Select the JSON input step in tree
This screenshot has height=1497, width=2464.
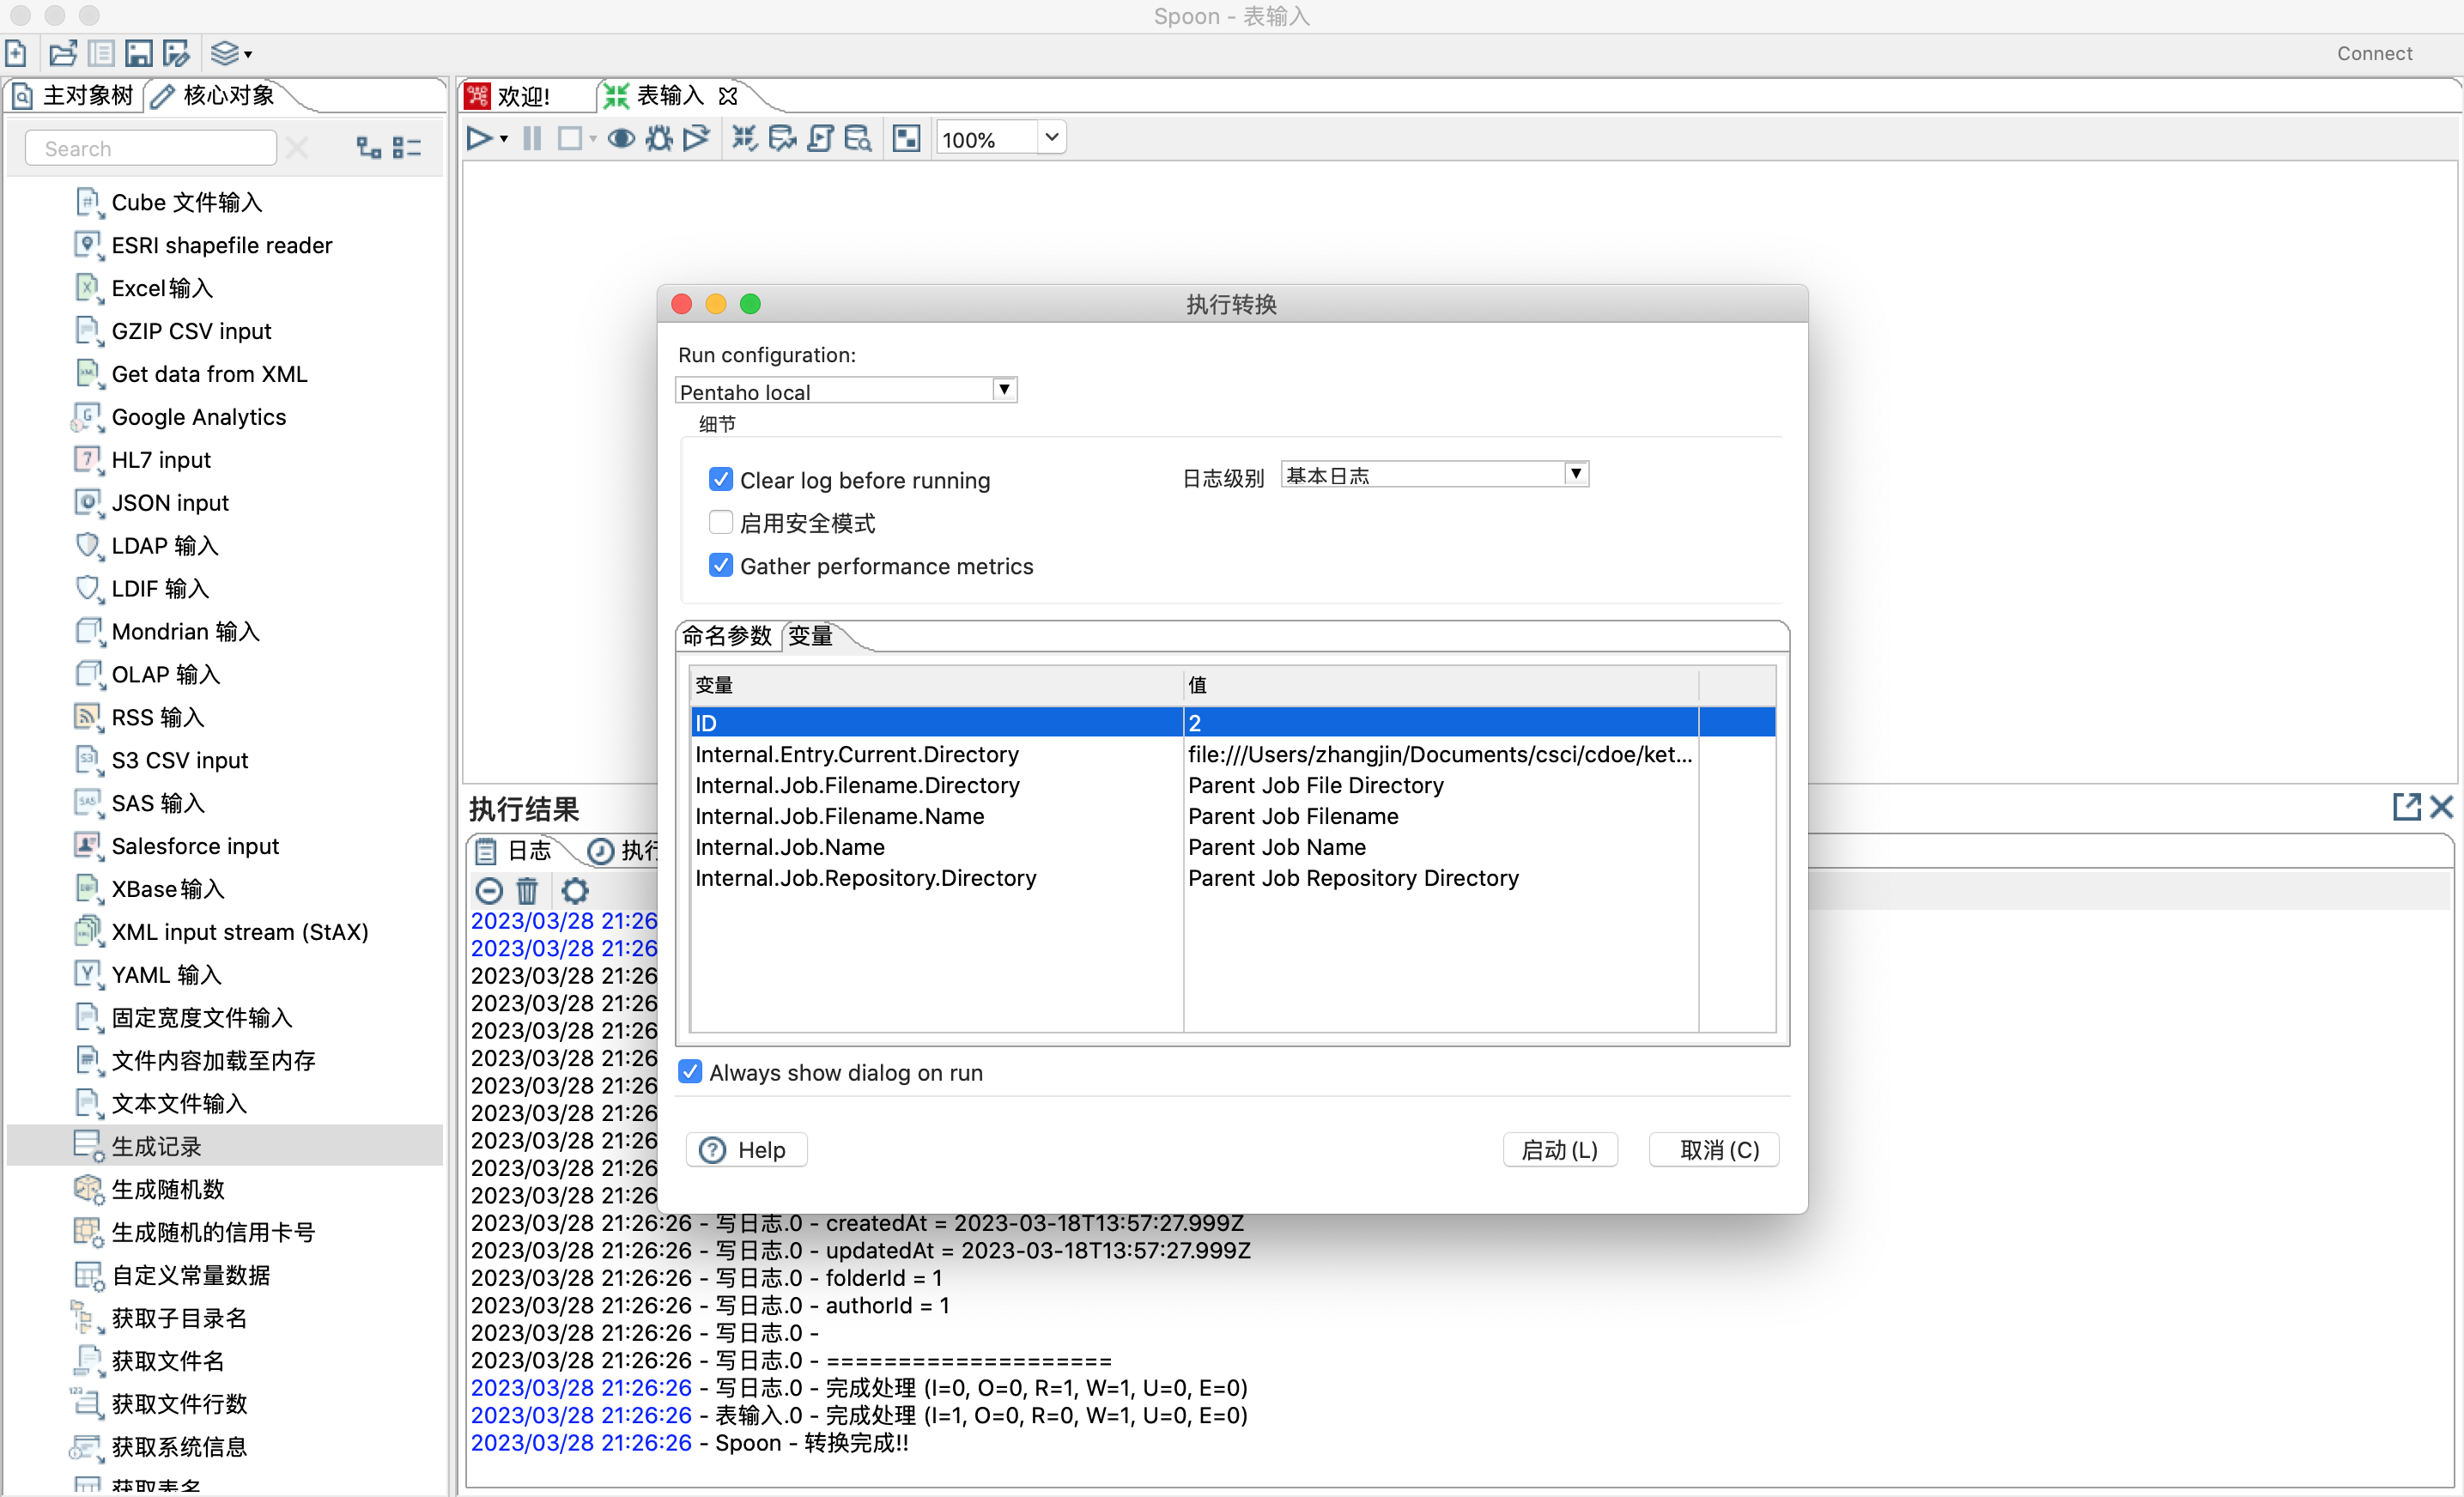pyautogui.click(x=170, y=503)
